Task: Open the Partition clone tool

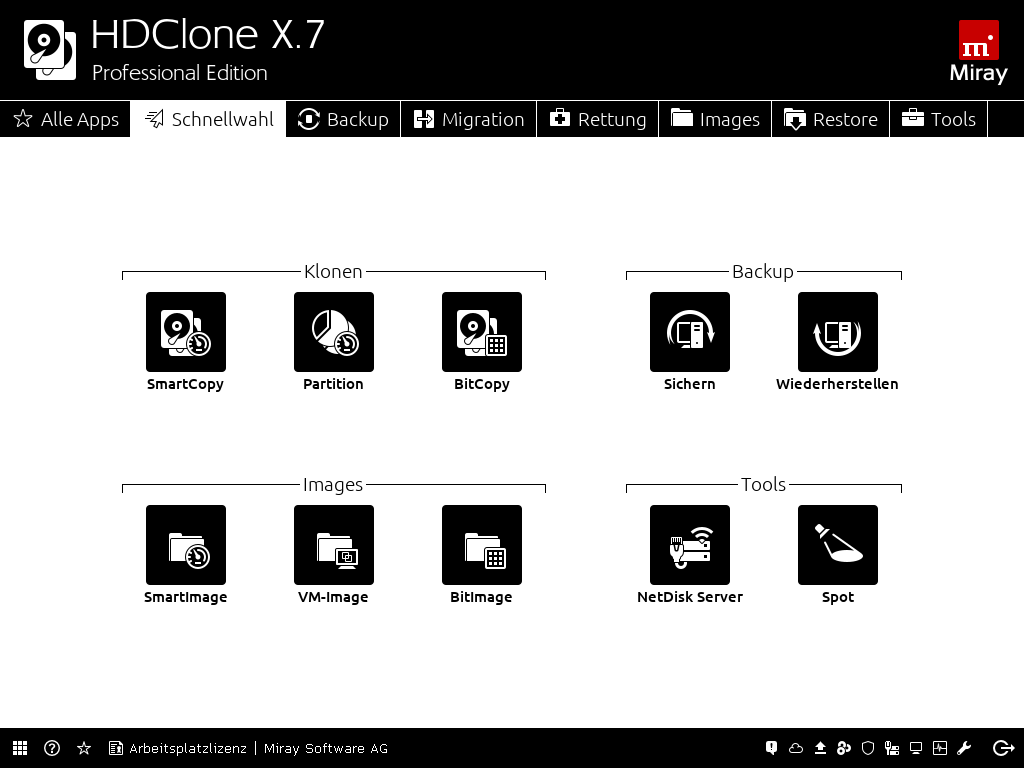Action: click(x=334, y=332)
